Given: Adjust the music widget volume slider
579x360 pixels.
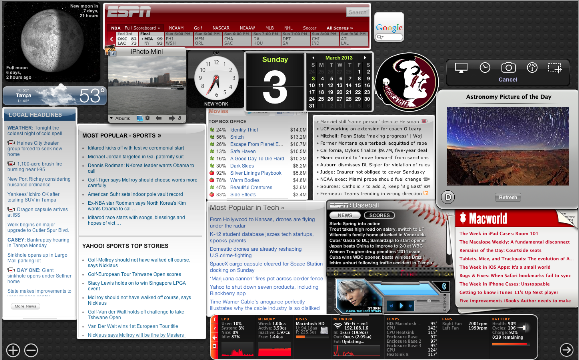Looking at the screenshot, I should (x=428, y=301).
